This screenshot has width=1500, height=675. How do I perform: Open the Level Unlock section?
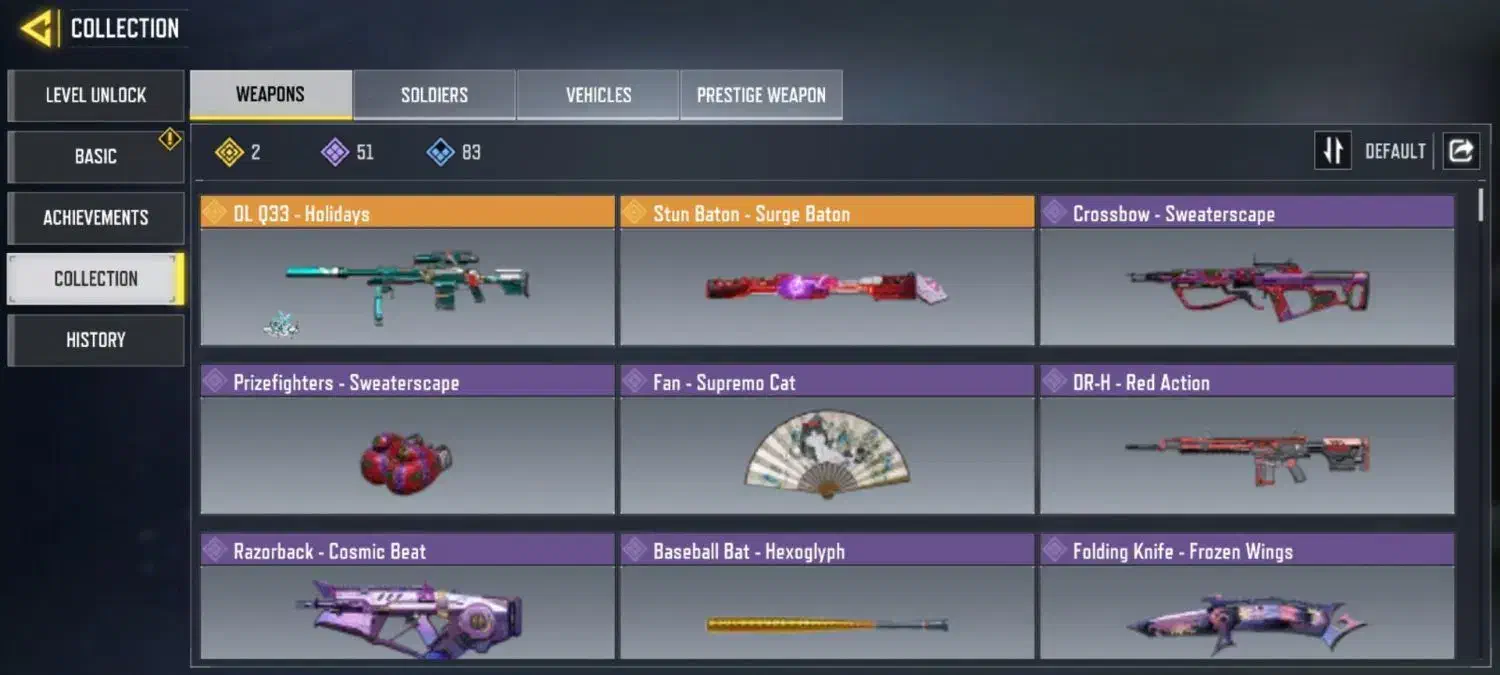pyautogui.click(x=96, y=95)
